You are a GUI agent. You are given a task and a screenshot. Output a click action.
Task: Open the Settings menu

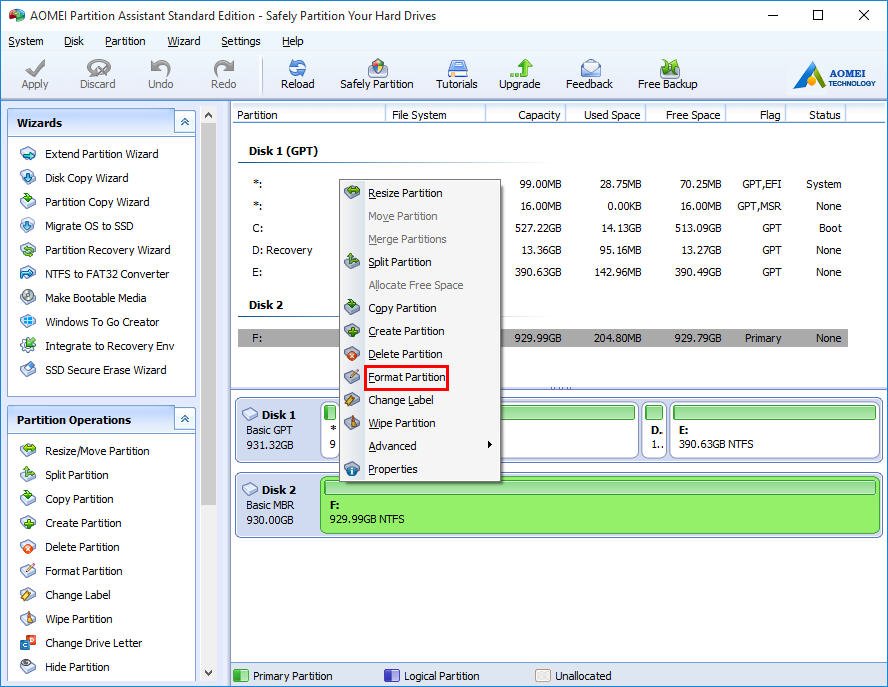click(241, 41)
